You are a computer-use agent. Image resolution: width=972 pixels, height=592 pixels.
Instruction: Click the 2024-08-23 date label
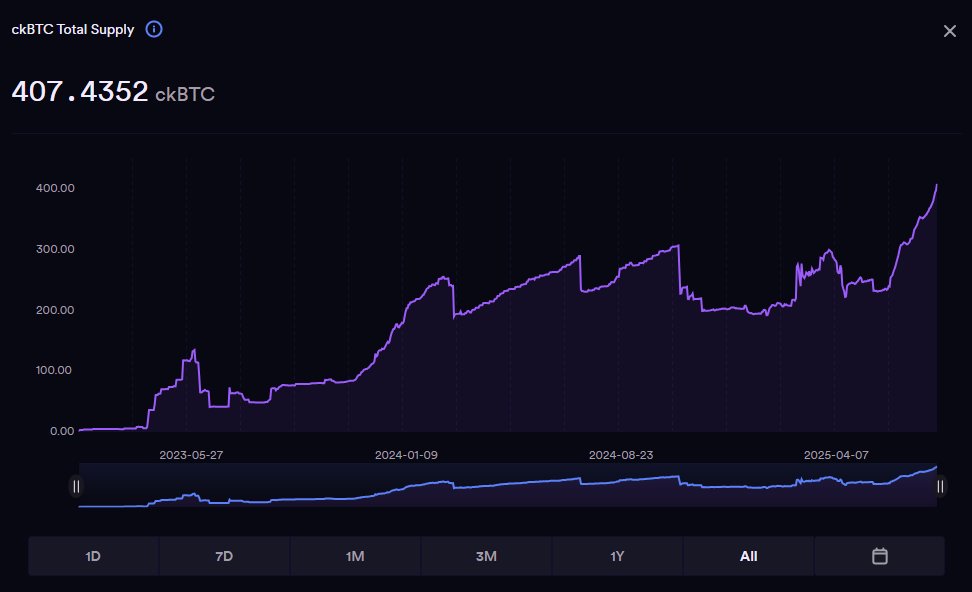(x=621, y=455)
